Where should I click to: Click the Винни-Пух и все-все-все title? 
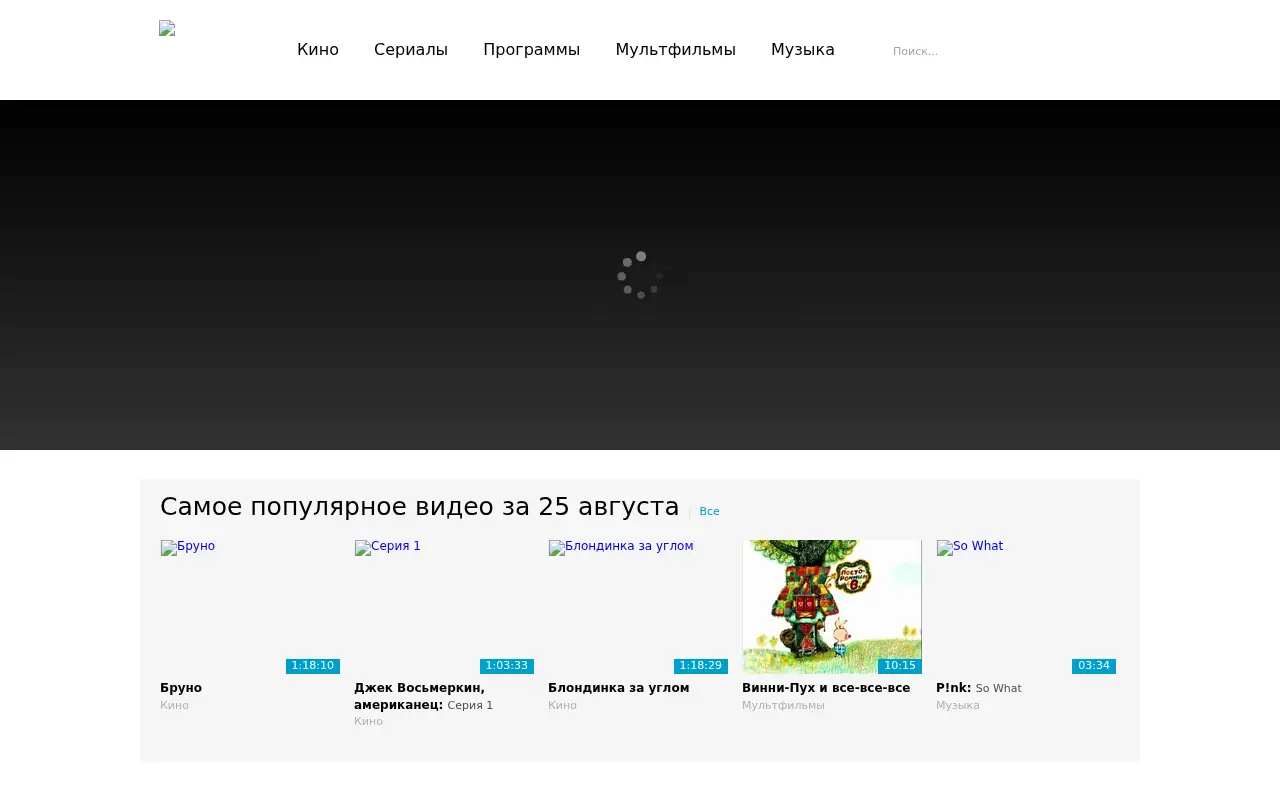(826, 688)
